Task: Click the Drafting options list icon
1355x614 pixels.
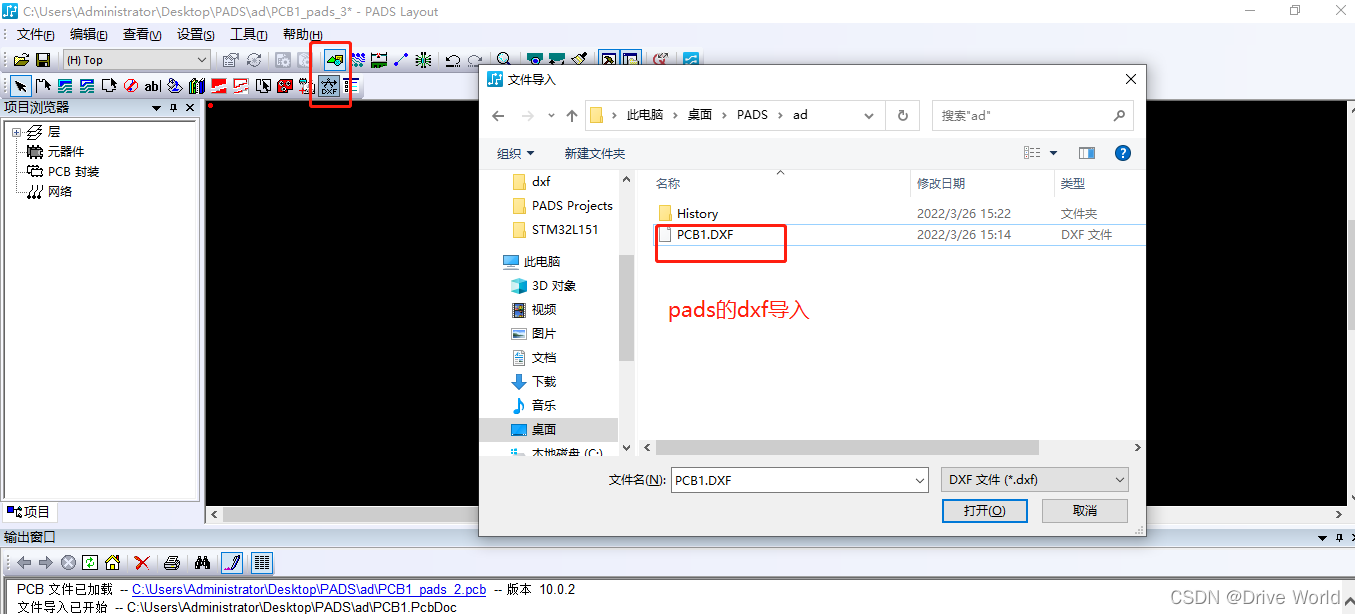Action: (351, 86)
